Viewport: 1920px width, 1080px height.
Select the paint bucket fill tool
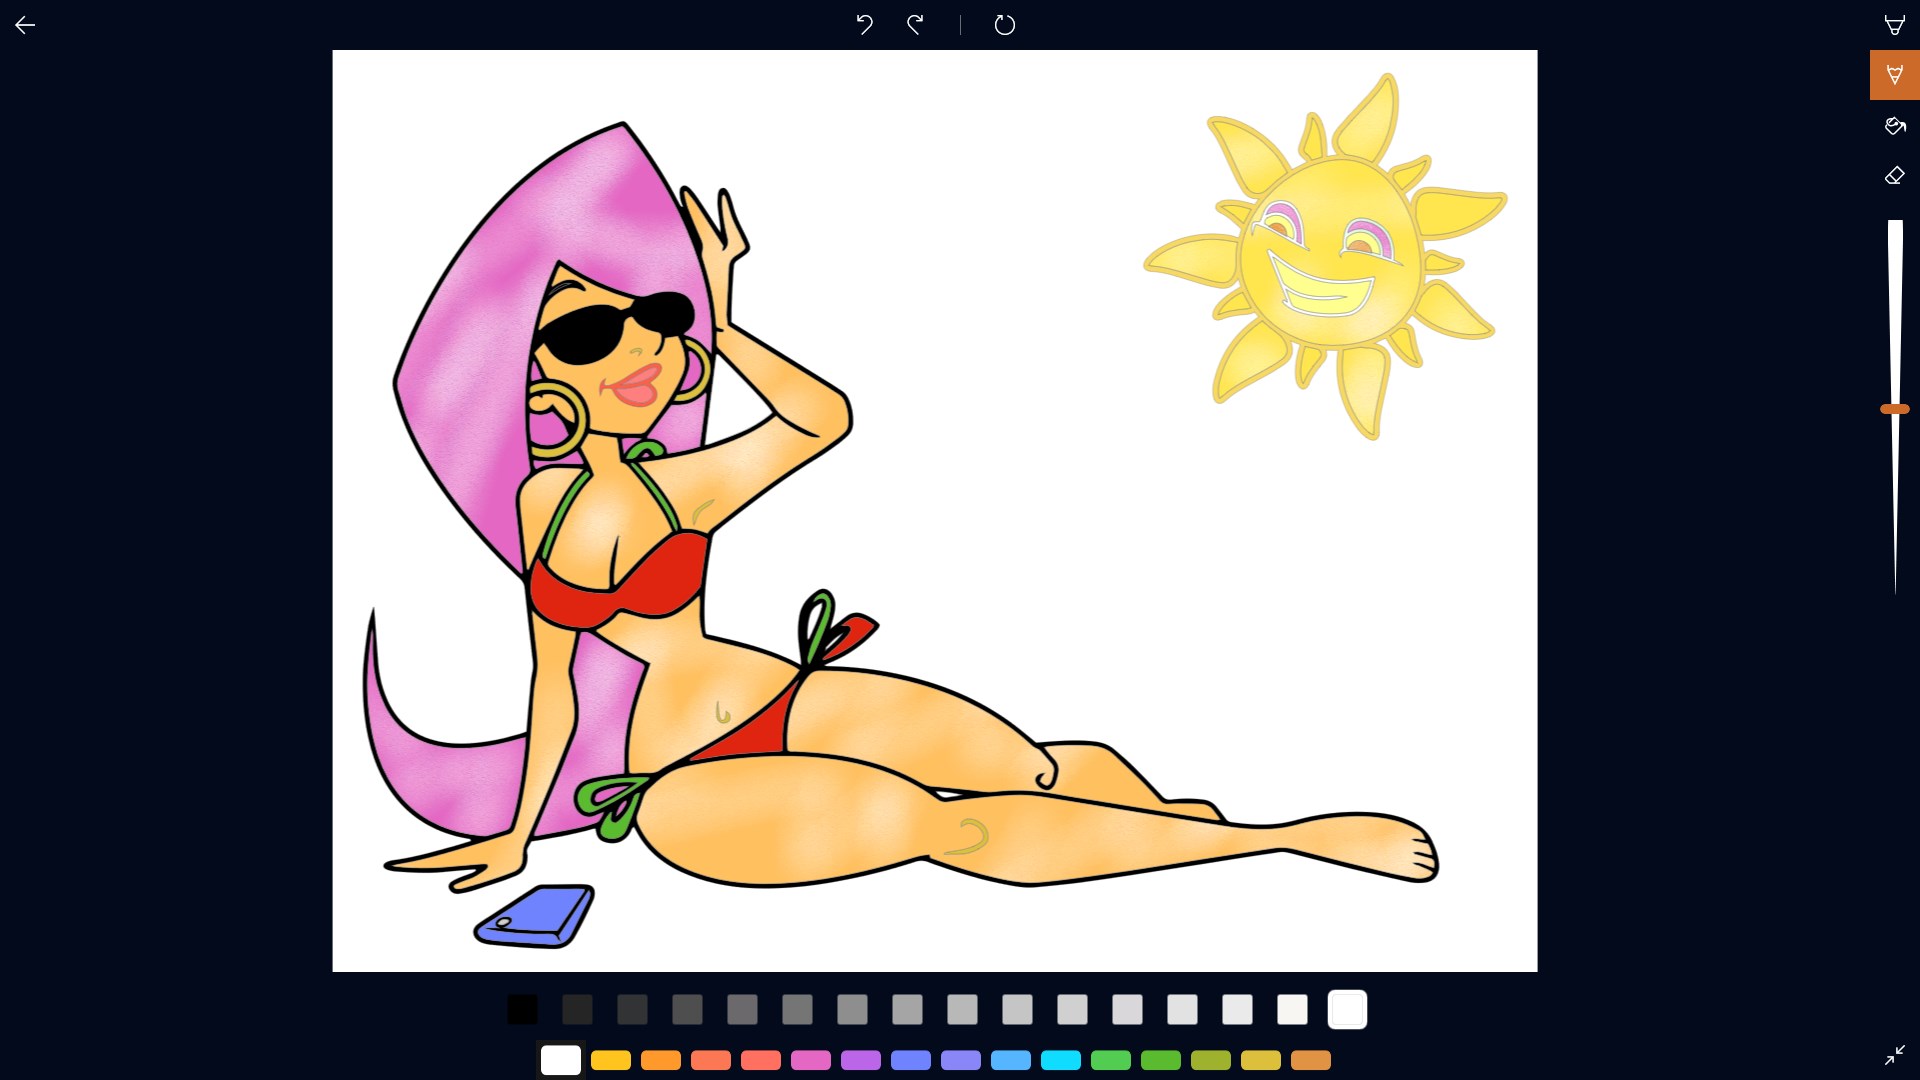pyautogui.click(x=1894, y=126)
